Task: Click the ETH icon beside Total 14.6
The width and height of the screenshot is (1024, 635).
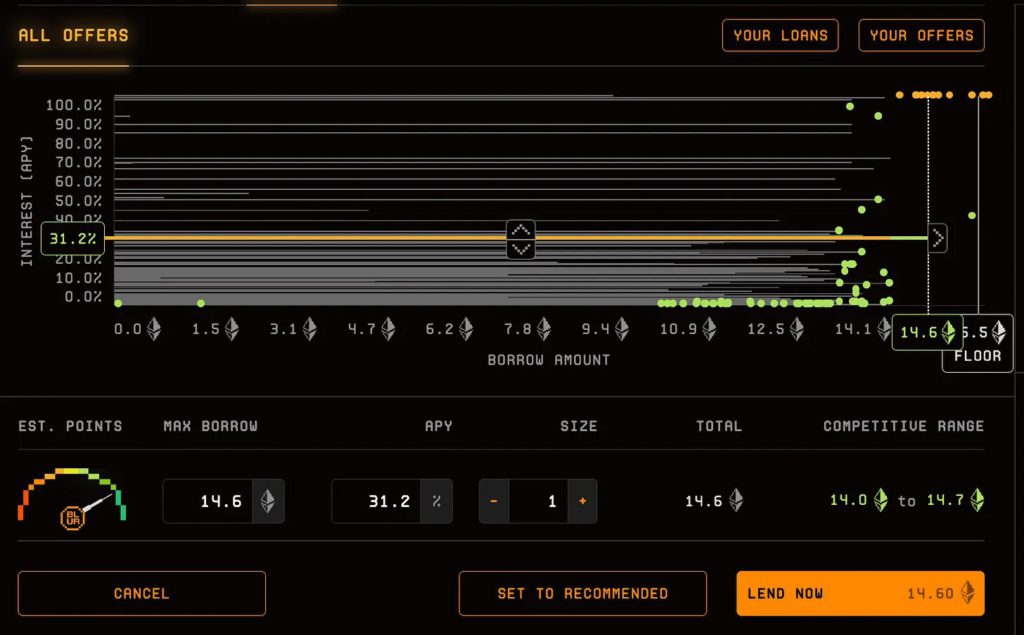Action: [x=736, y=501]
